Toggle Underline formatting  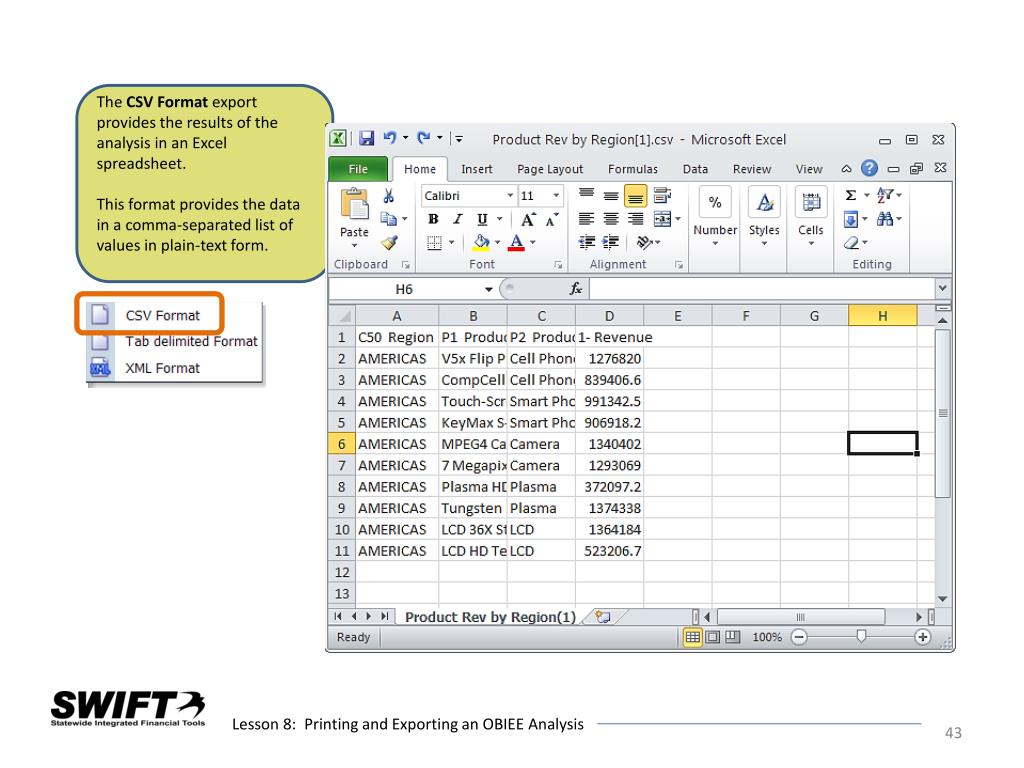pos(482,219)
